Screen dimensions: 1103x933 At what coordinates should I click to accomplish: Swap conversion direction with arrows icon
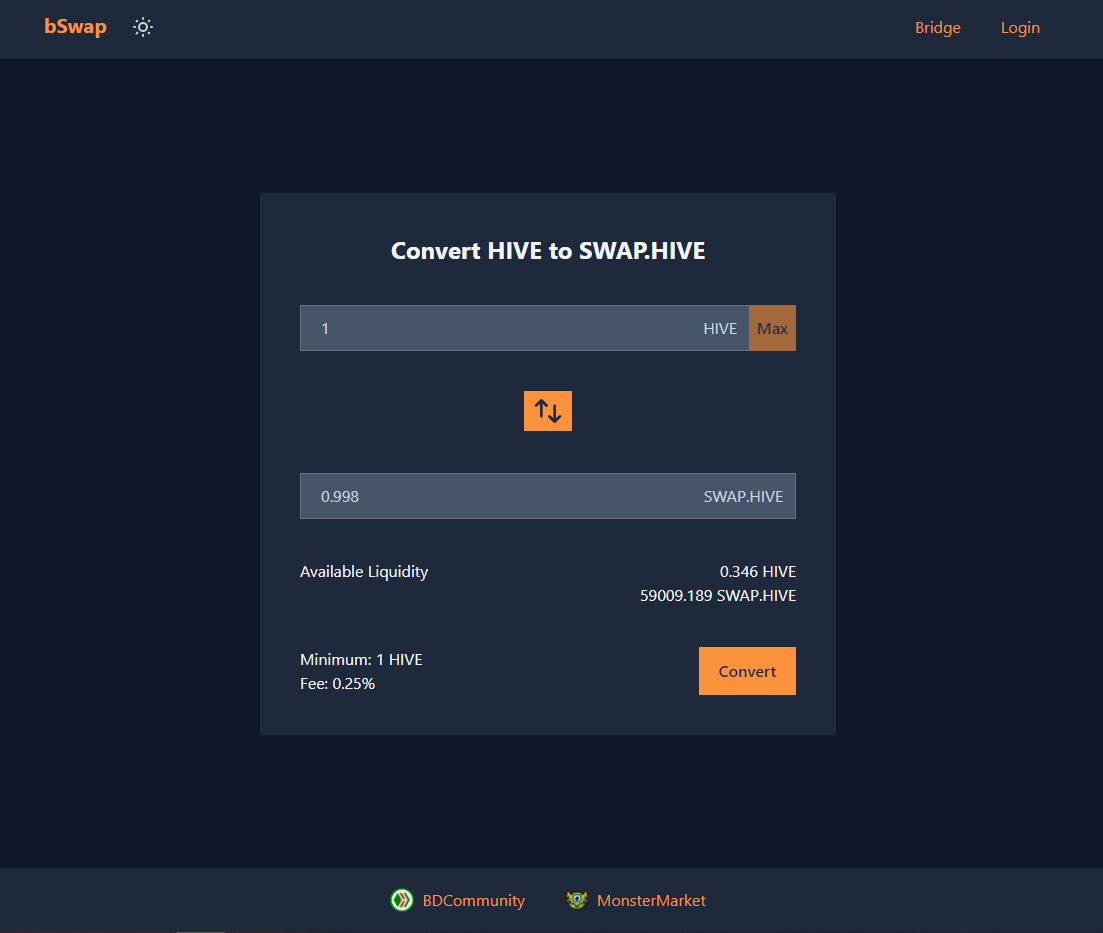pyautogui.click(x=548, y=411)
